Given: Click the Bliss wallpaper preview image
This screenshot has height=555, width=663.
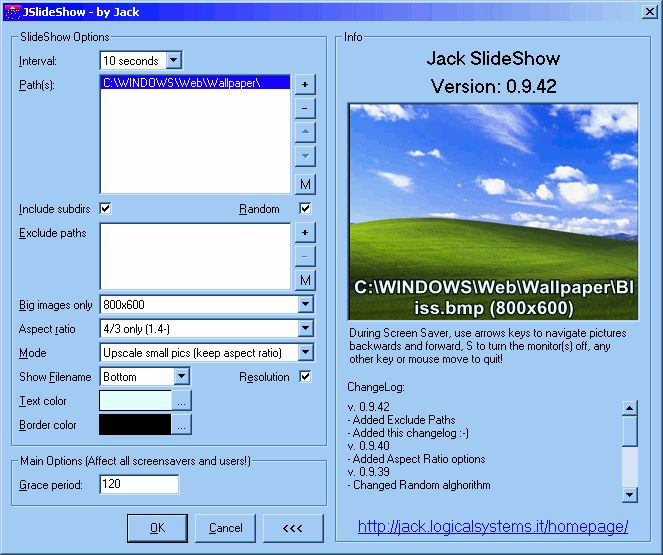Looking at the screenshot, I should click(493, 211).
